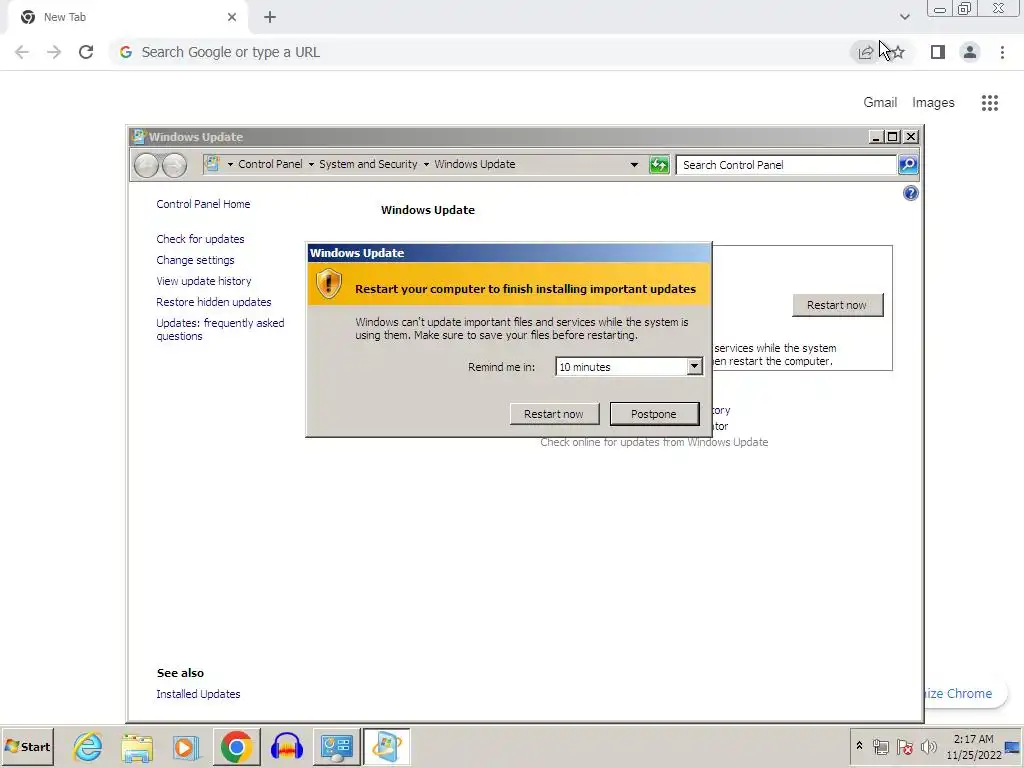Click the Control Panel forward button
Screen dimensions: 1024x768
pyautogui.click(x=174, y=165)
